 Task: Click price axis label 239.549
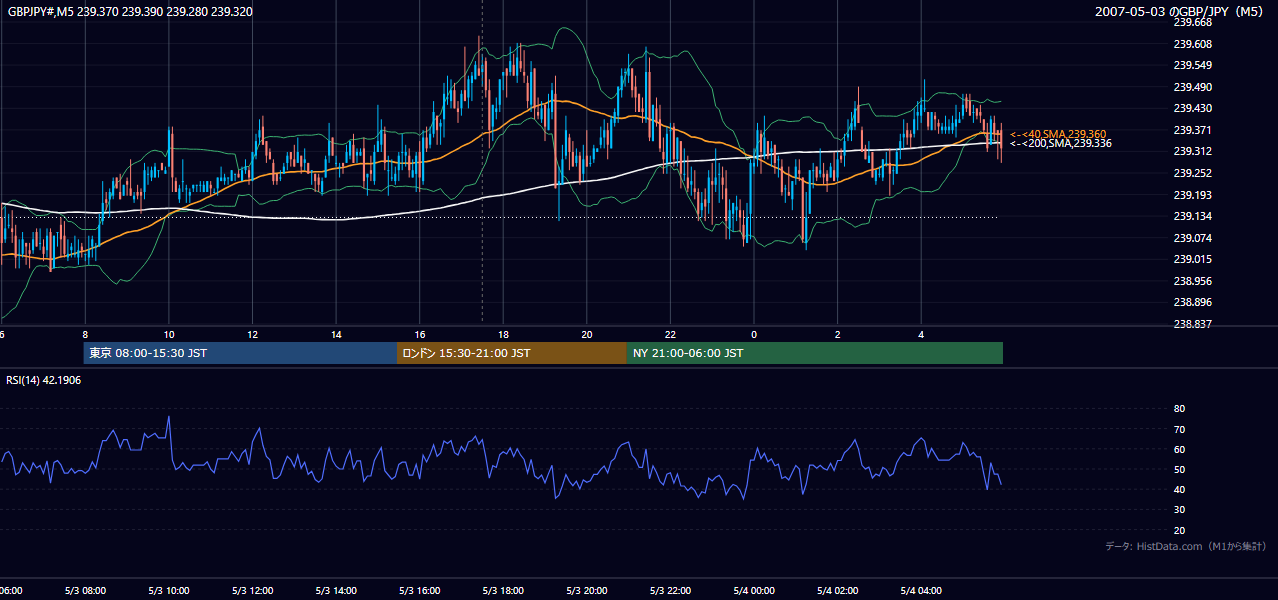[x=1192, y=65]
